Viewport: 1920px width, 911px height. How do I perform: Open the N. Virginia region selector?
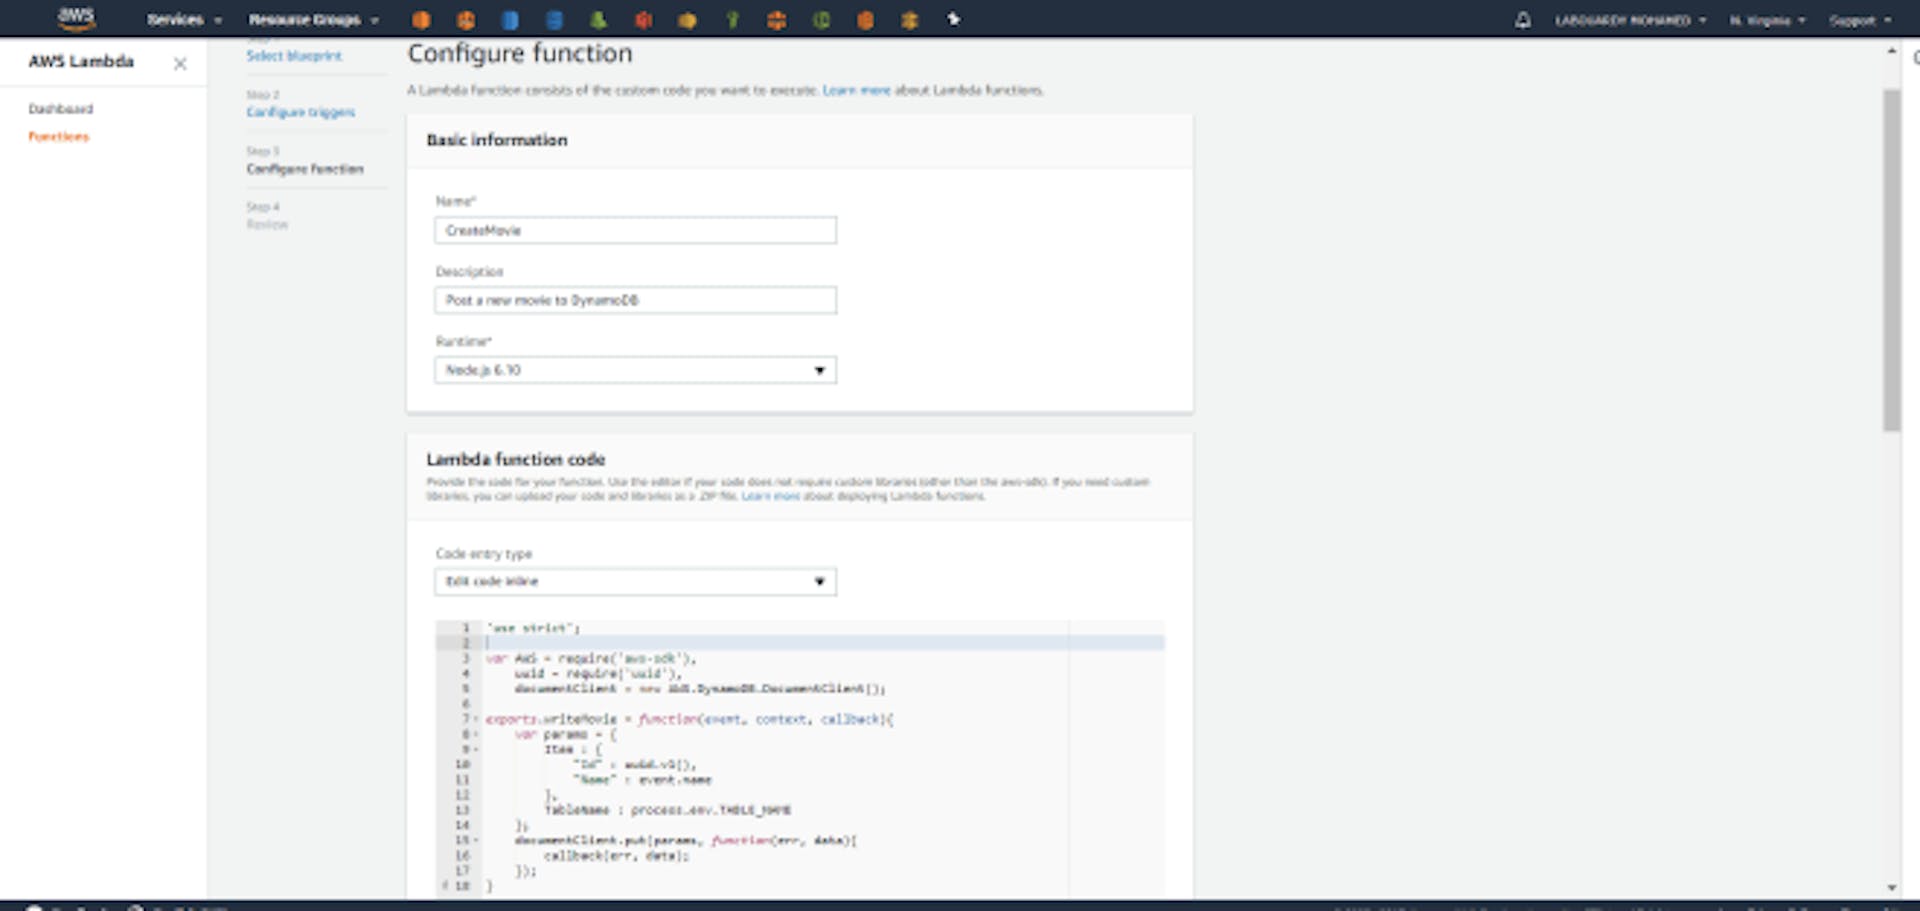click(x=1767, y=20)
